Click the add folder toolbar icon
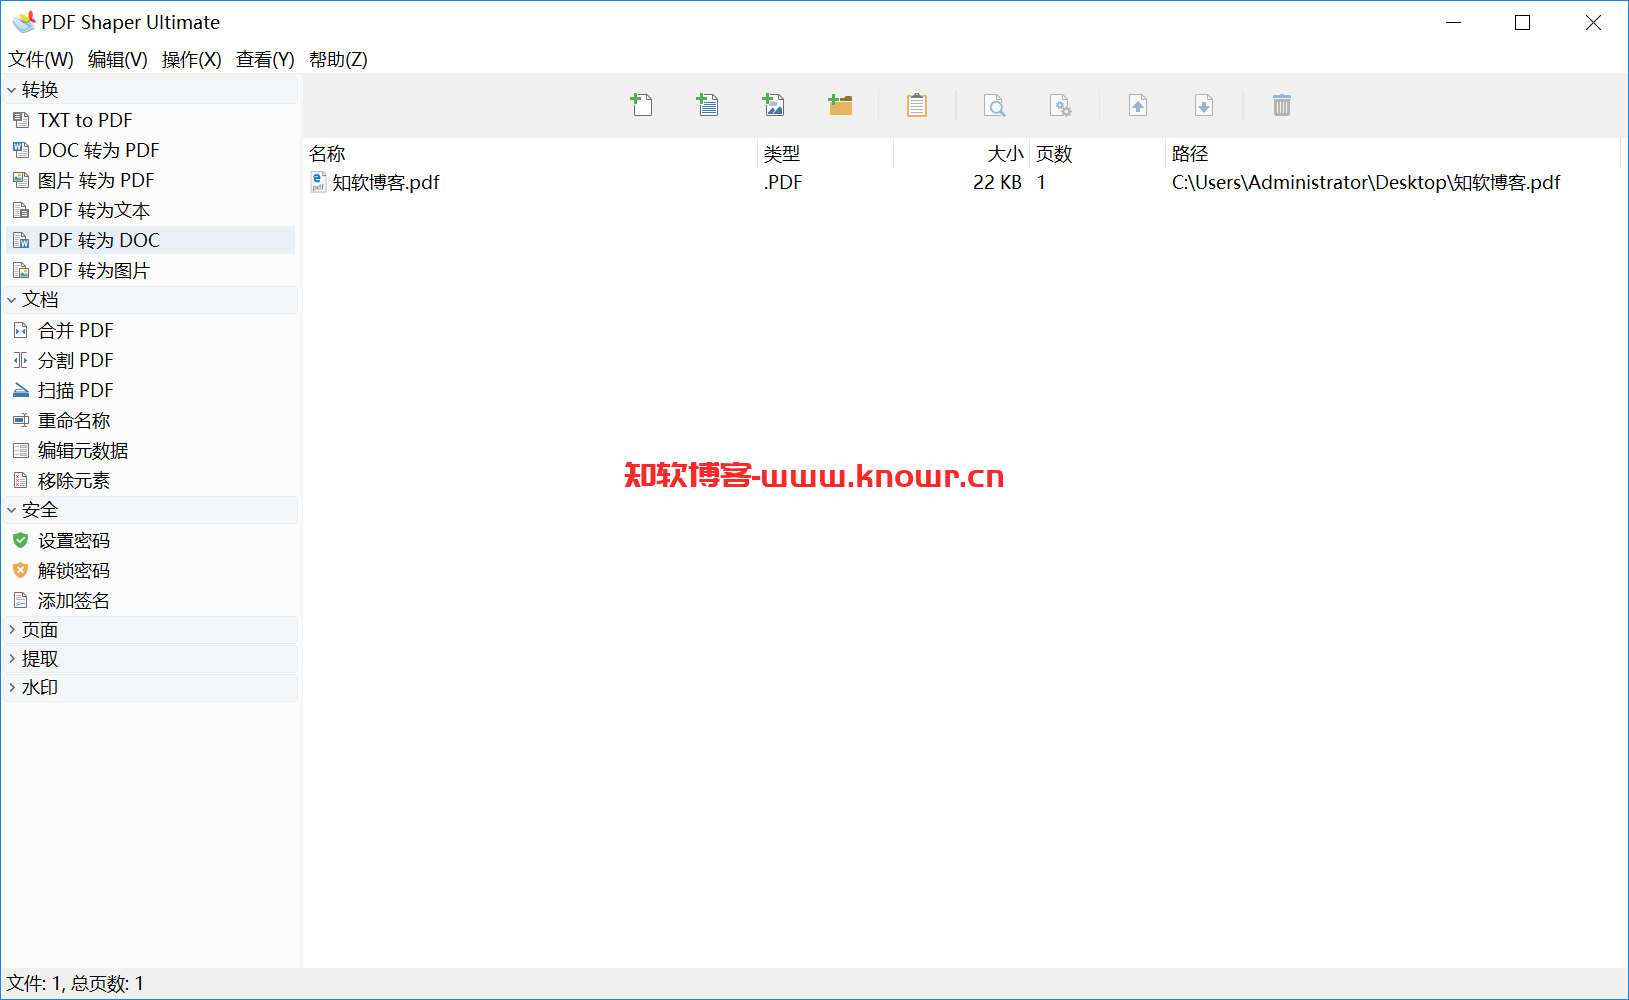 [x=840, y=104]
